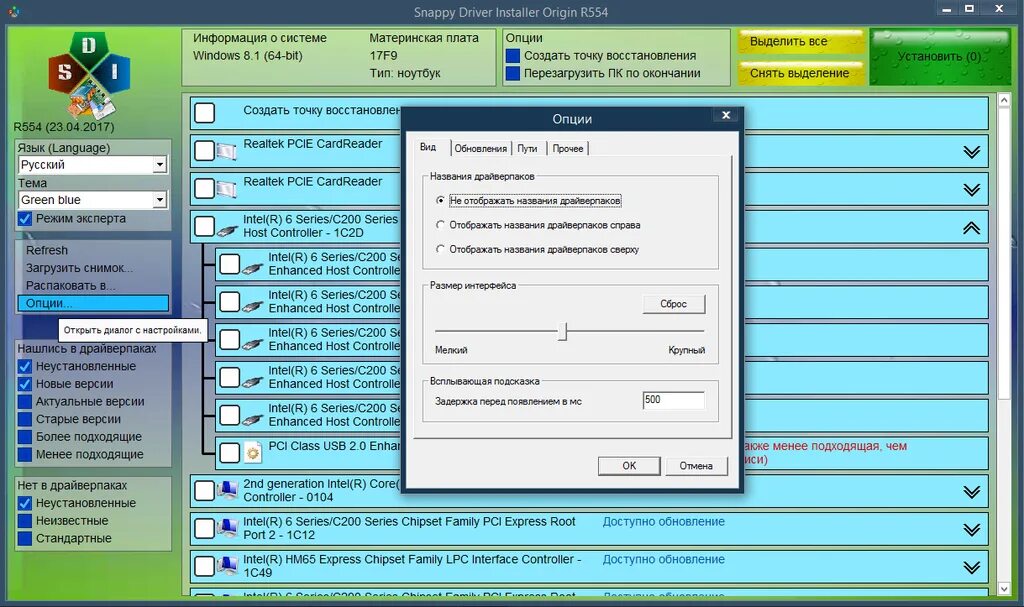Confirm options with the OK button
Screen dimensions: 1024x607
[629, 466]
